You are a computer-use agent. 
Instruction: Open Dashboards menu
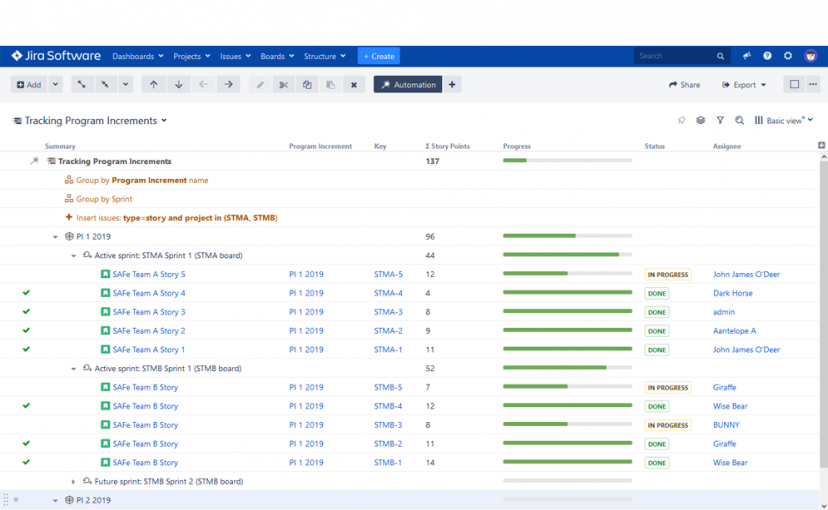[138, 56]
